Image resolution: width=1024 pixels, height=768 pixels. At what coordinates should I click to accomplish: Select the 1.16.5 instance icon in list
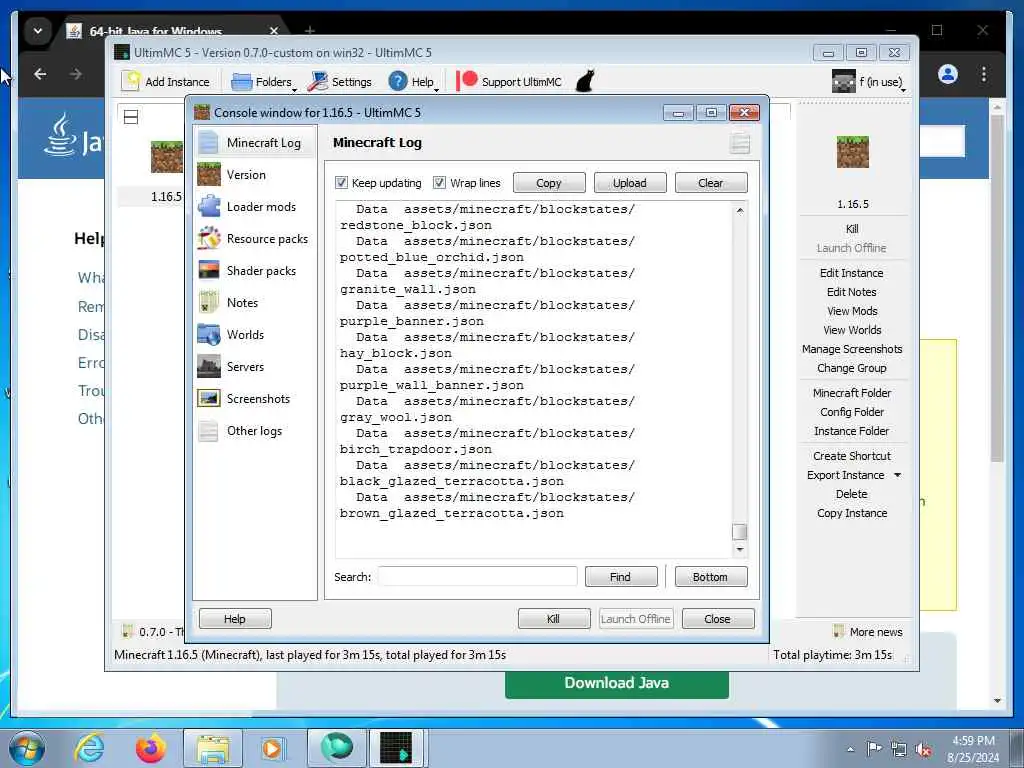click(167, 157)
